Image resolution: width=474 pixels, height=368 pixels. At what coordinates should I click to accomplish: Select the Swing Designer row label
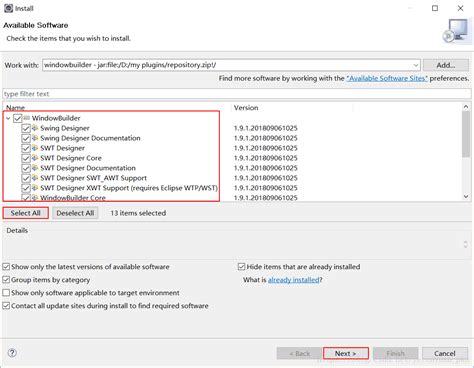[65, 128]
